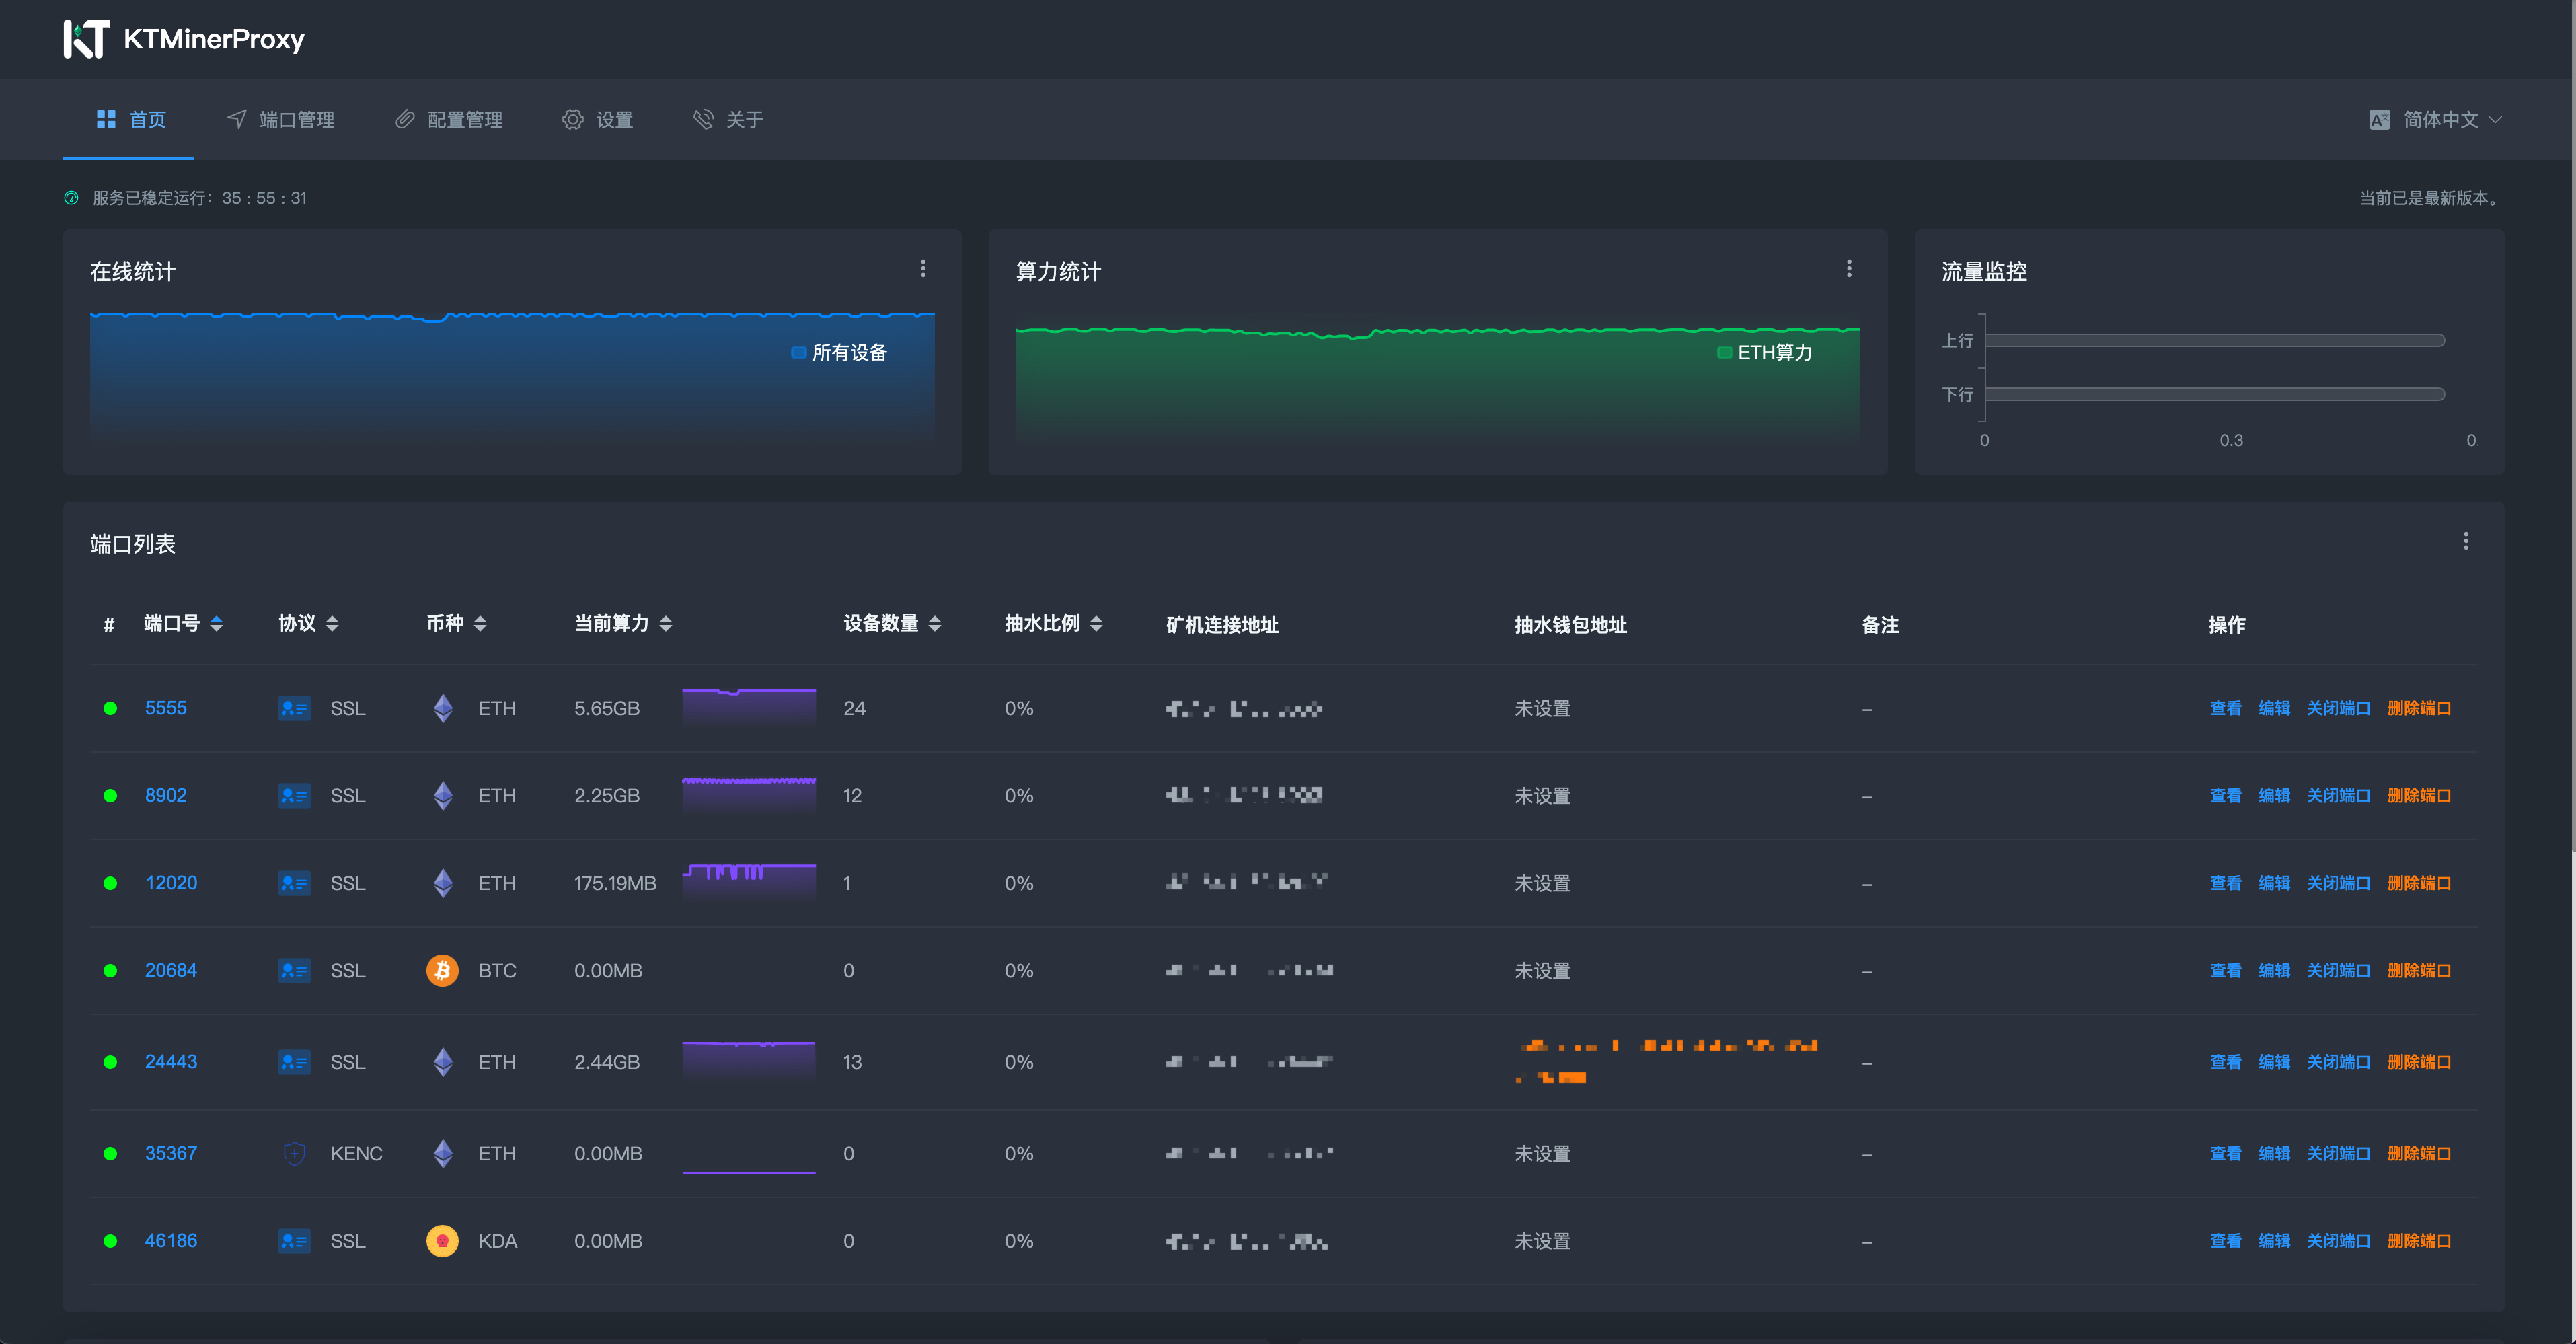Toggle the 所有设备 legend in online chart
The image size is (2576, 1344).
tap(839, 353)
